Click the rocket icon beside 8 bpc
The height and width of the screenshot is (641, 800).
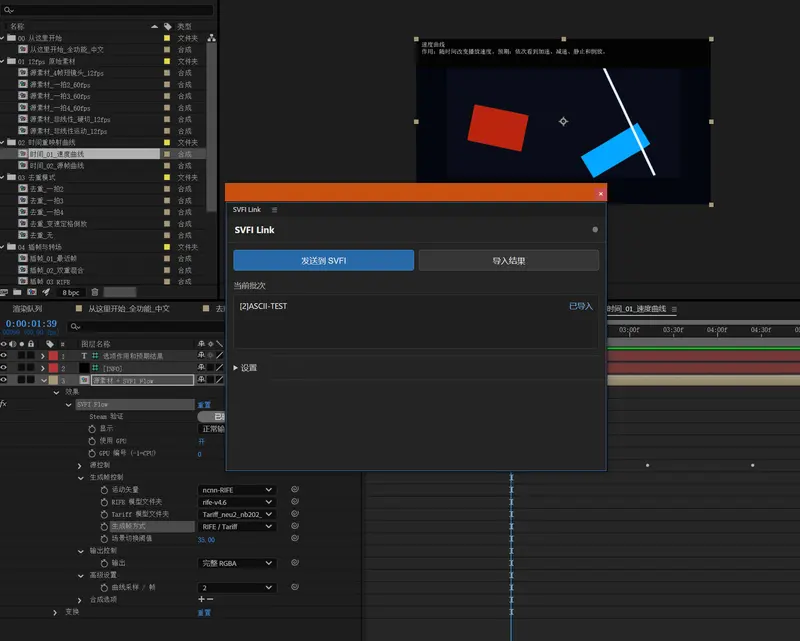pyautogui.click(x=46, y=292)
